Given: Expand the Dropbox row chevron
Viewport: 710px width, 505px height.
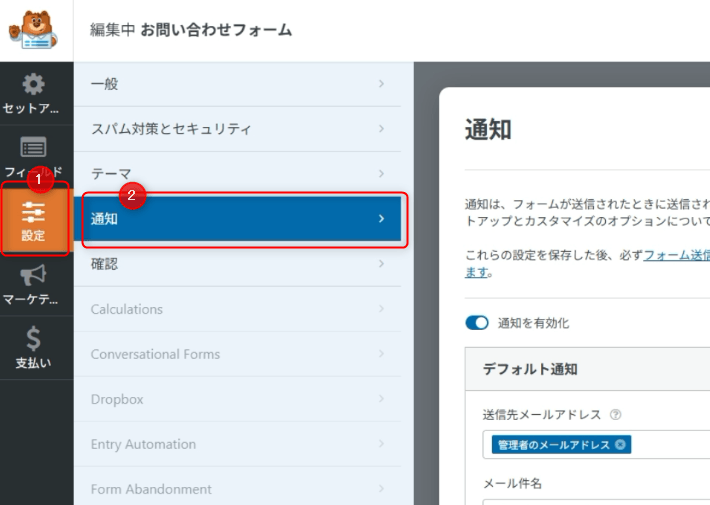Looking at the screenshot, I should tap(381, 399).
